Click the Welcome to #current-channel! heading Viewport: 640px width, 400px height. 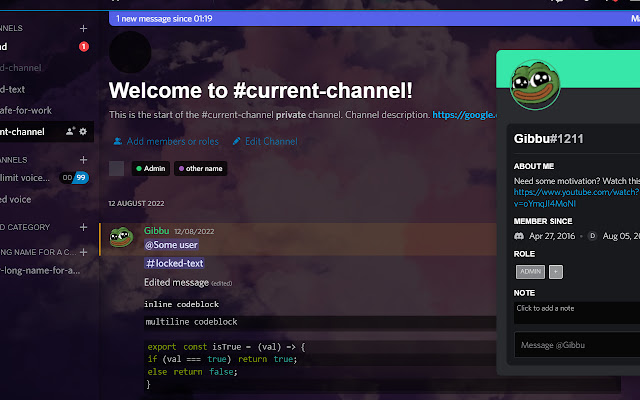point(261,90)
